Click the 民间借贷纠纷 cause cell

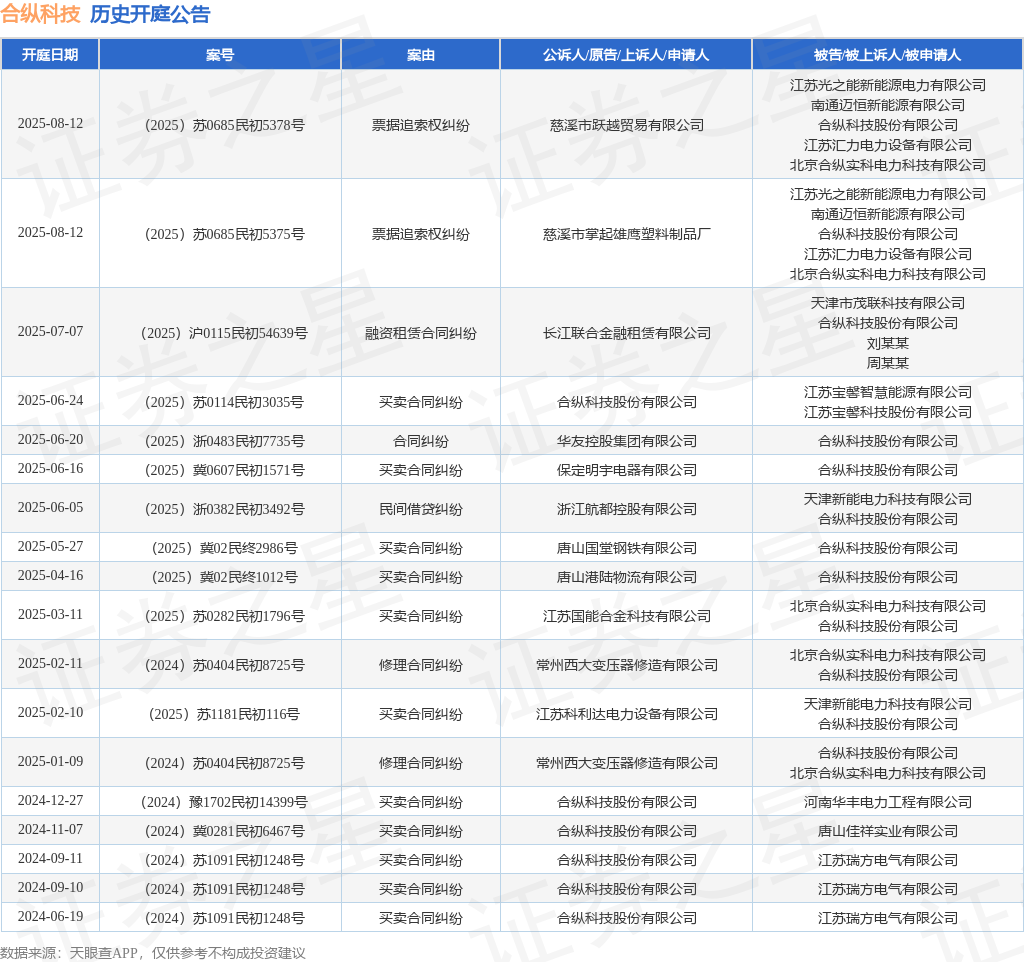coord(421,509)
